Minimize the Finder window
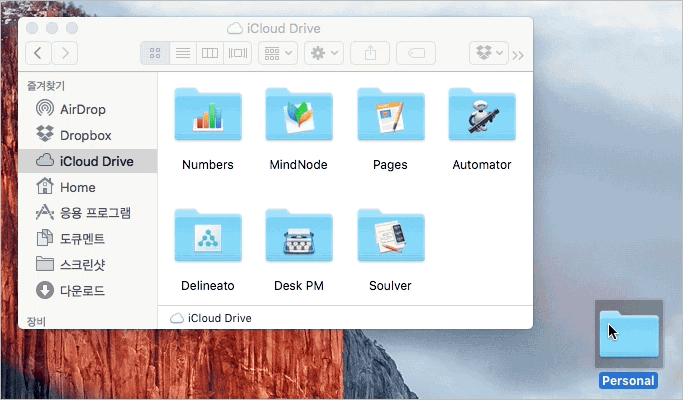Image resolution: width=683 pixels, height=400 pixels. coord(52,28)
